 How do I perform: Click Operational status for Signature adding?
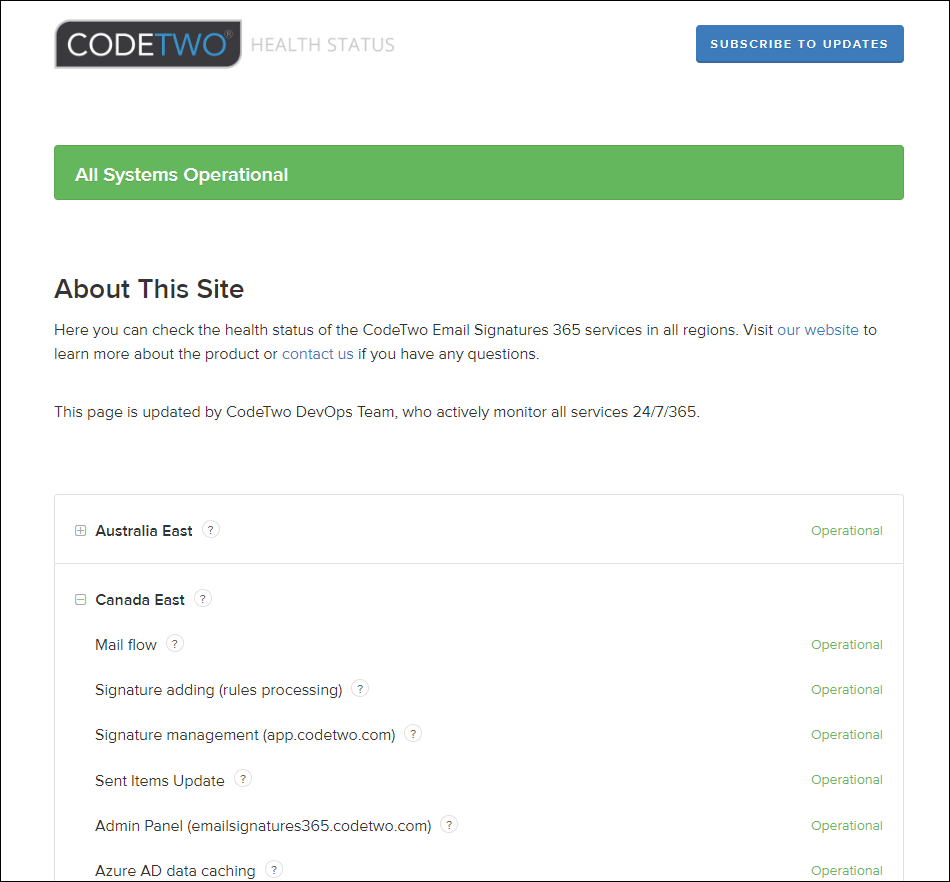[x=846, y=689]
